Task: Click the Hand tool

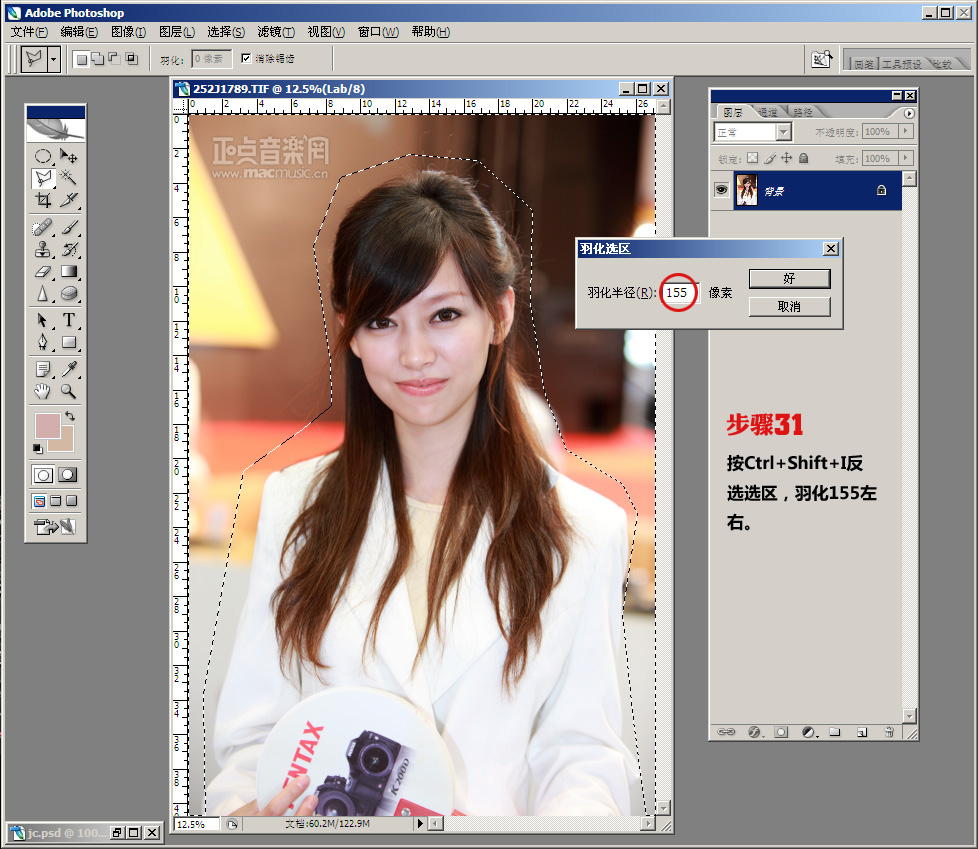Action: (x=43, y=391)
